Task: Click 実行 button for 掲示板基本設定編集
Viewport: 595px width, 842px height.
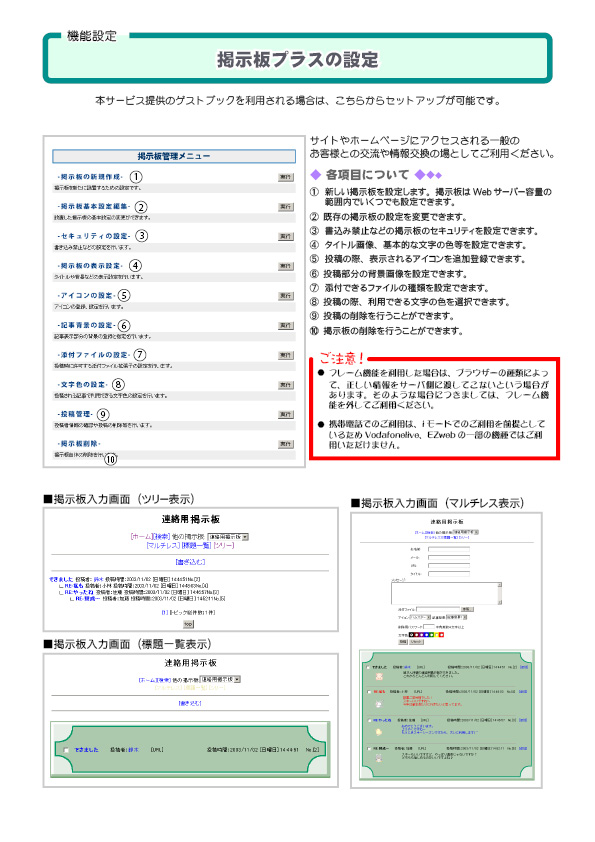Action: click(x=286, y=207)
